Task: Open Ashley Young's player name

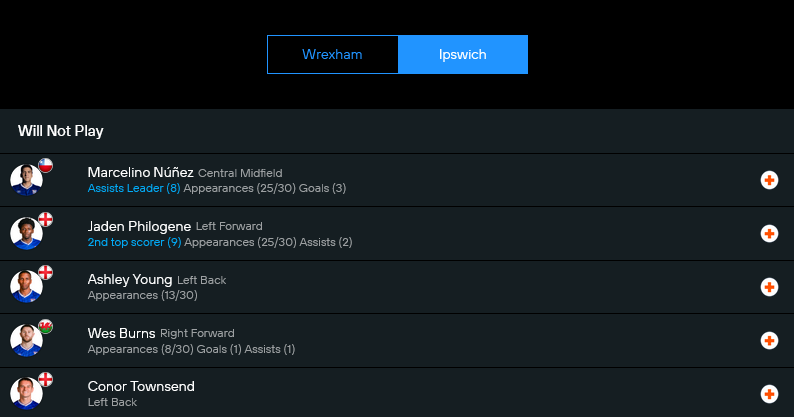Action: click(130, 279)
